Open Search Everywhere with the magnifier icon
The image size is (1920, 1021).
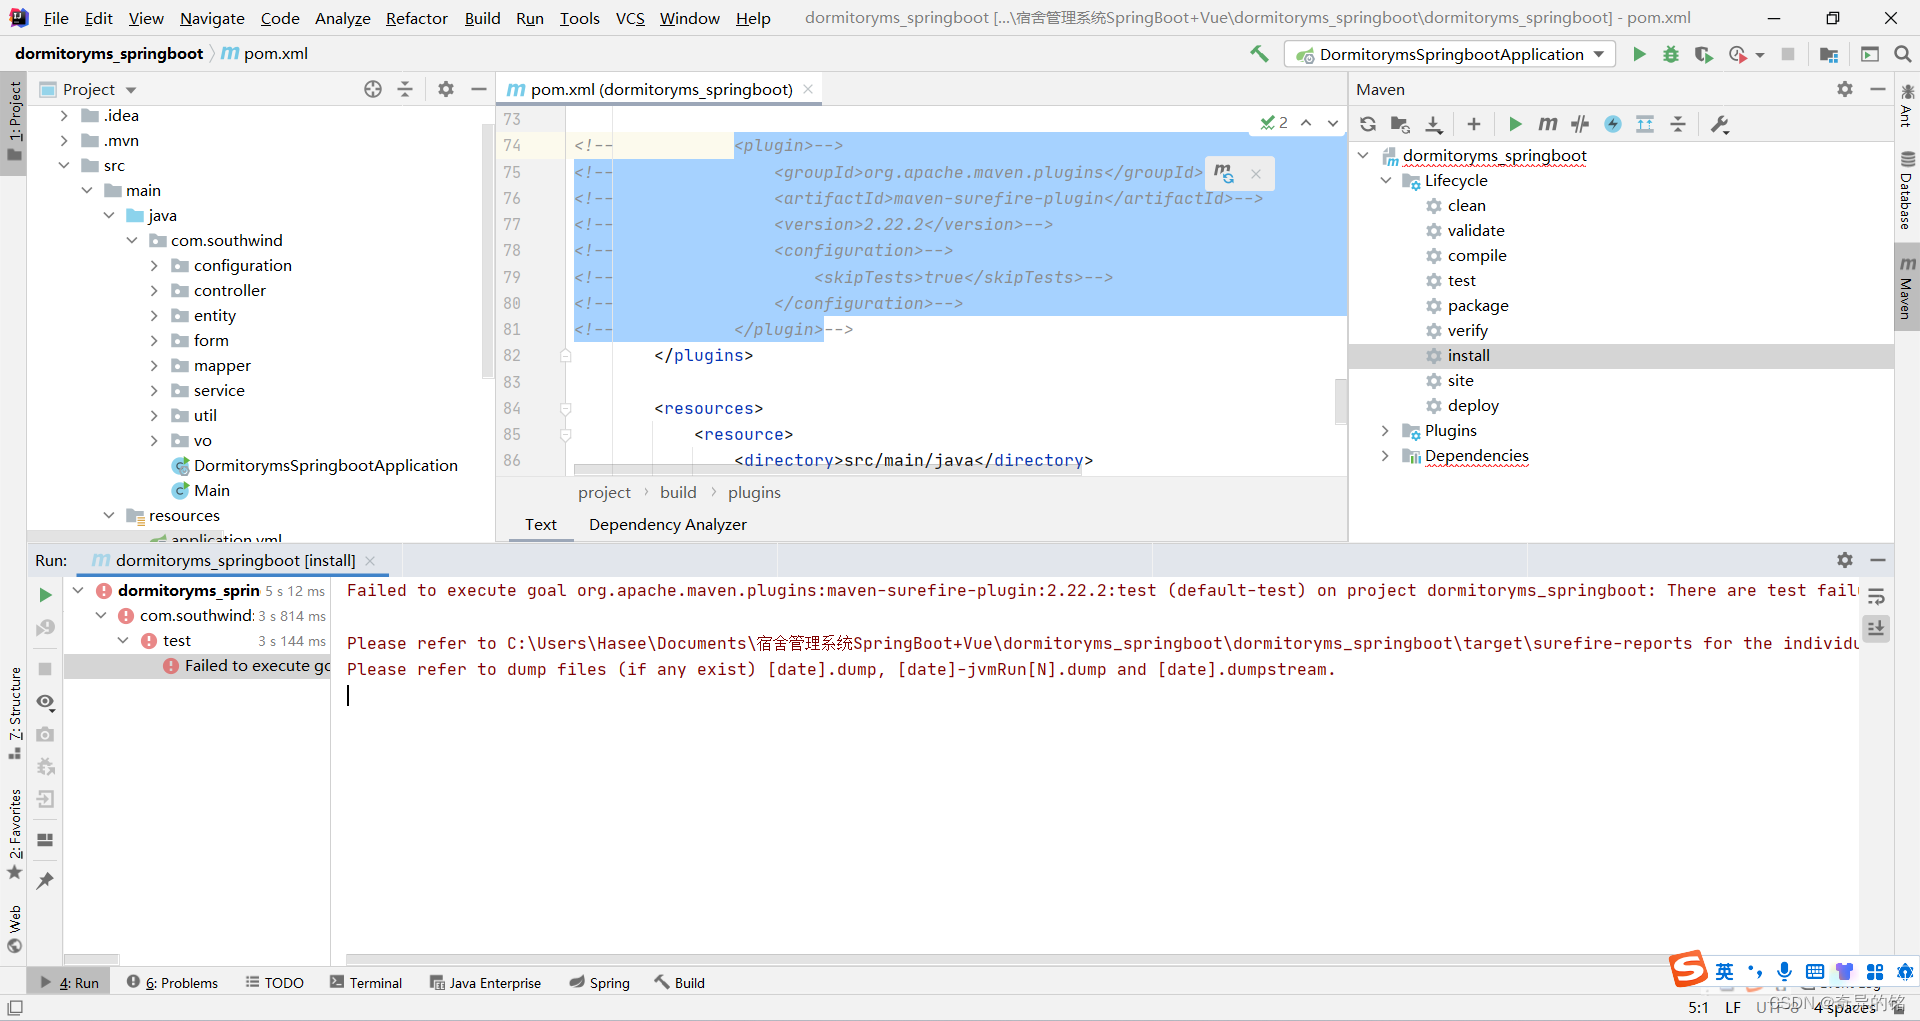coord(1902,54)
